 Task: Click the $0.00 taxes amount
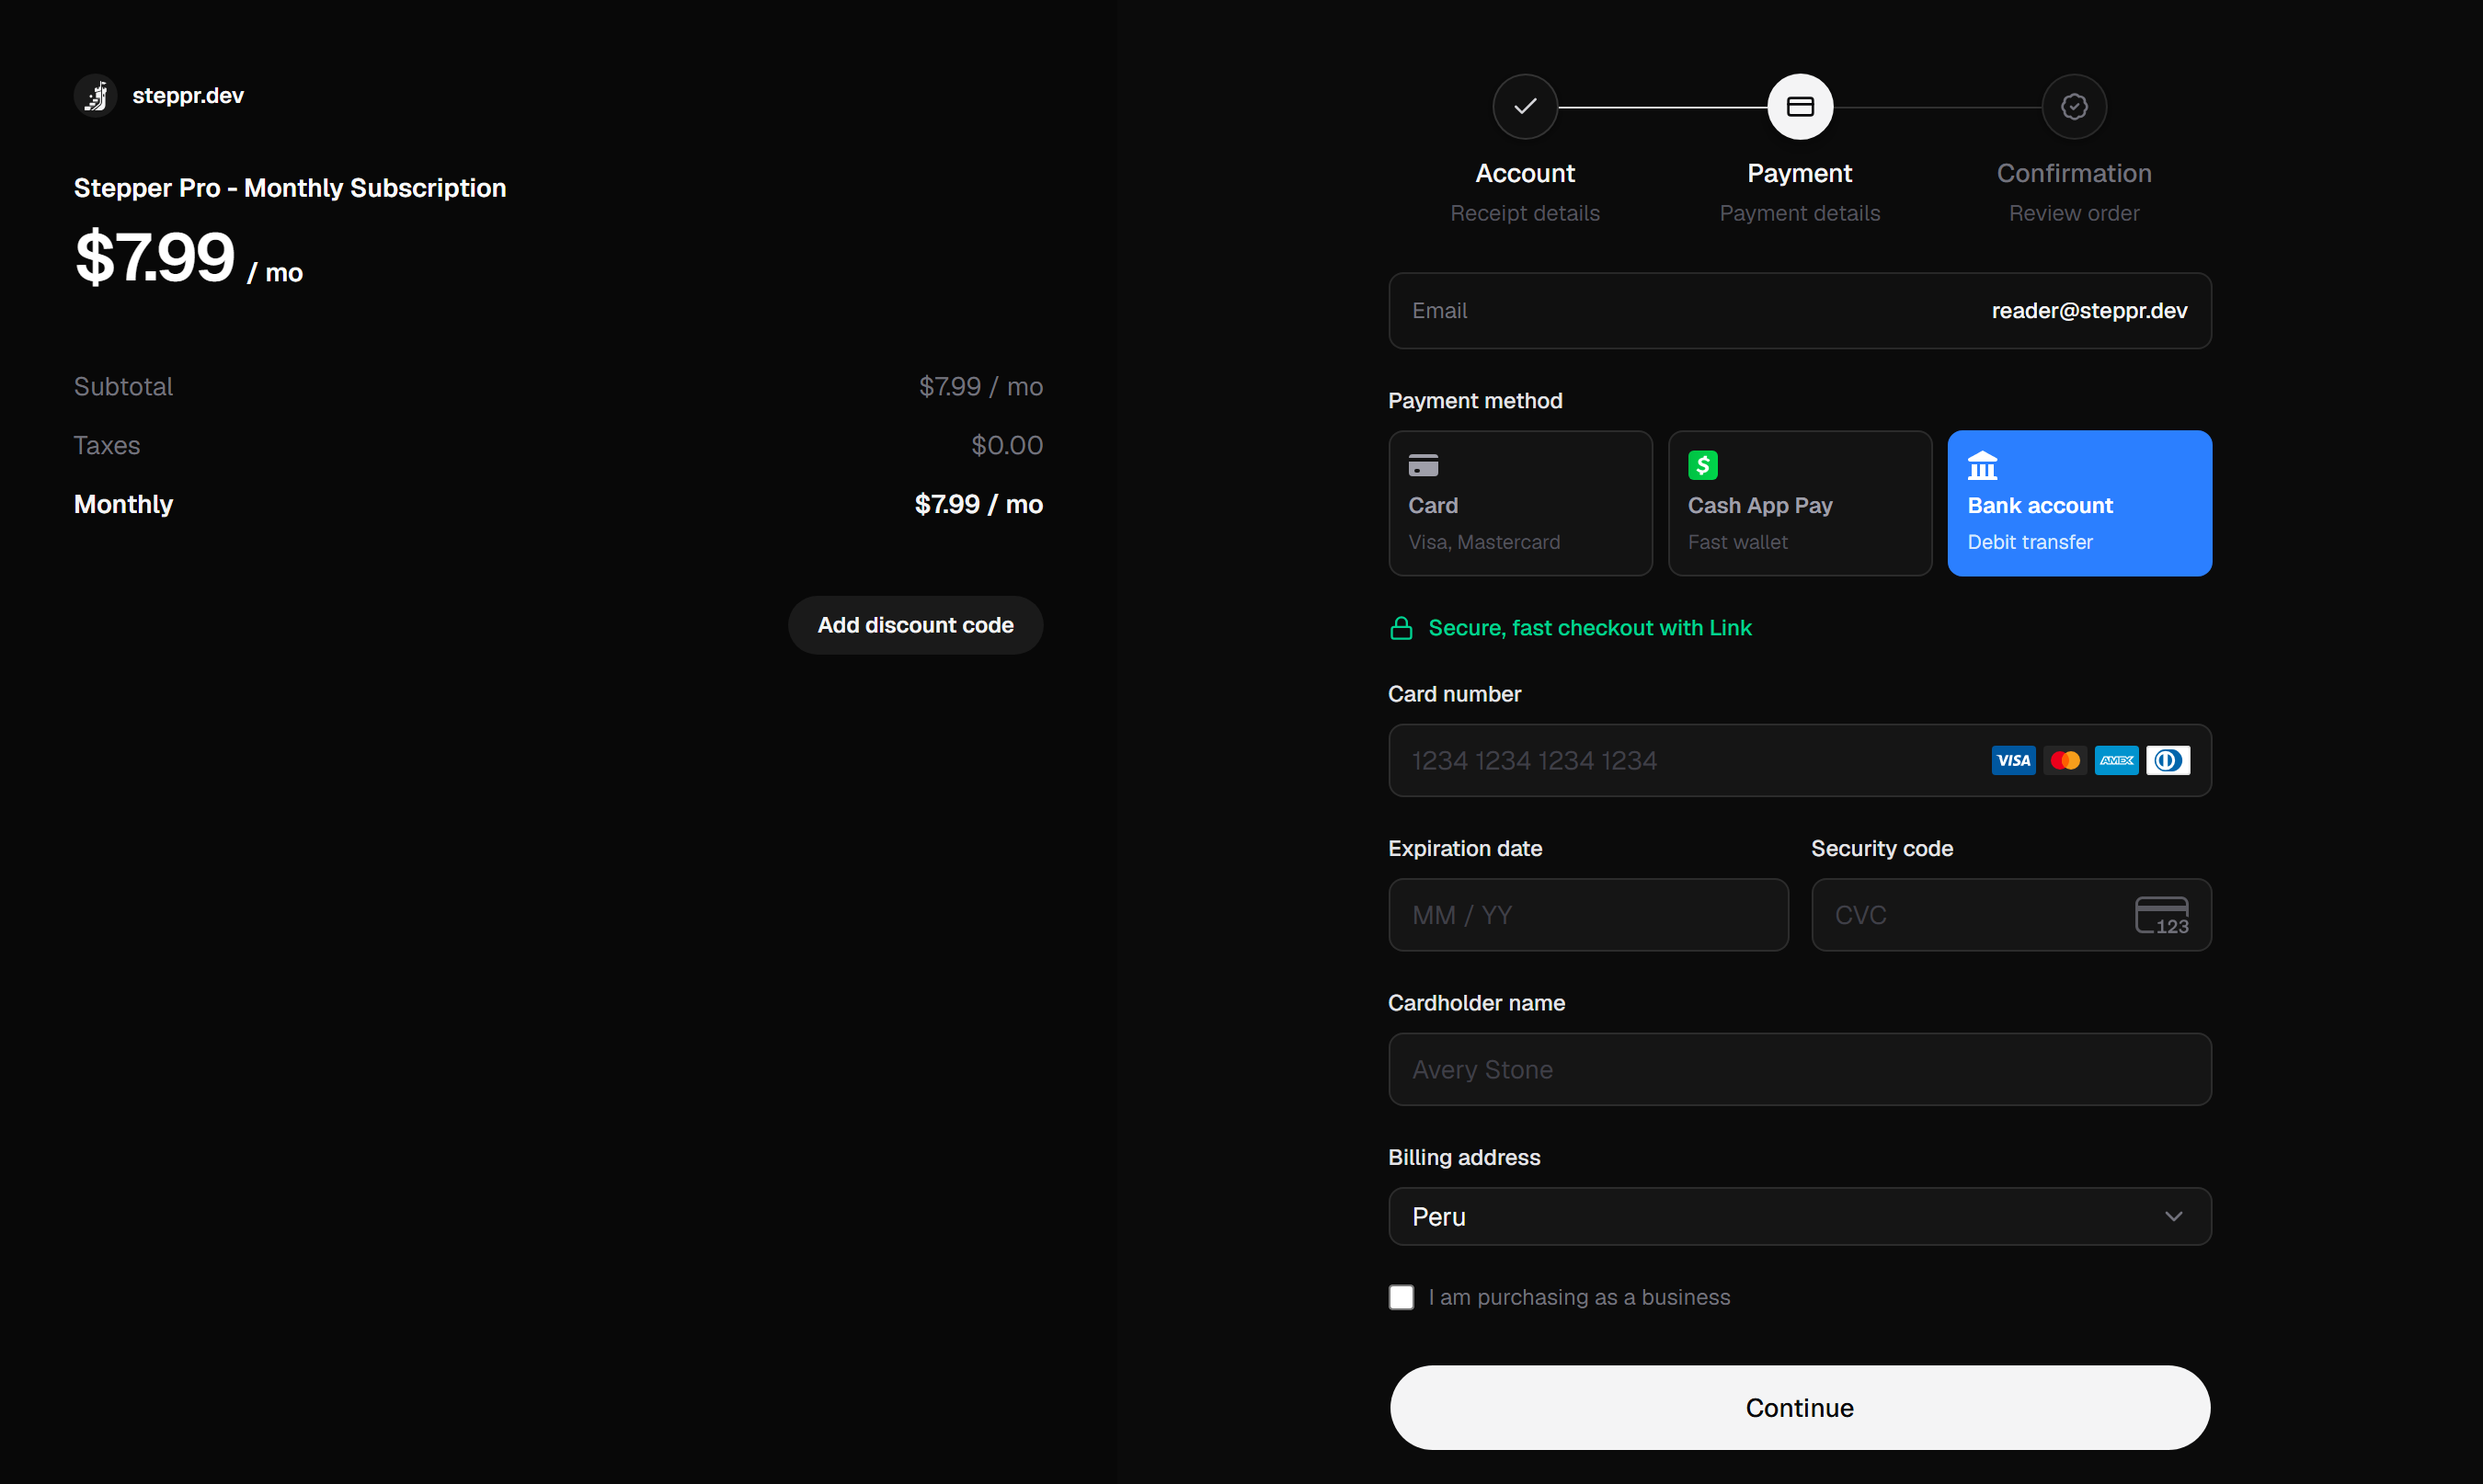tap(1007, 445)
